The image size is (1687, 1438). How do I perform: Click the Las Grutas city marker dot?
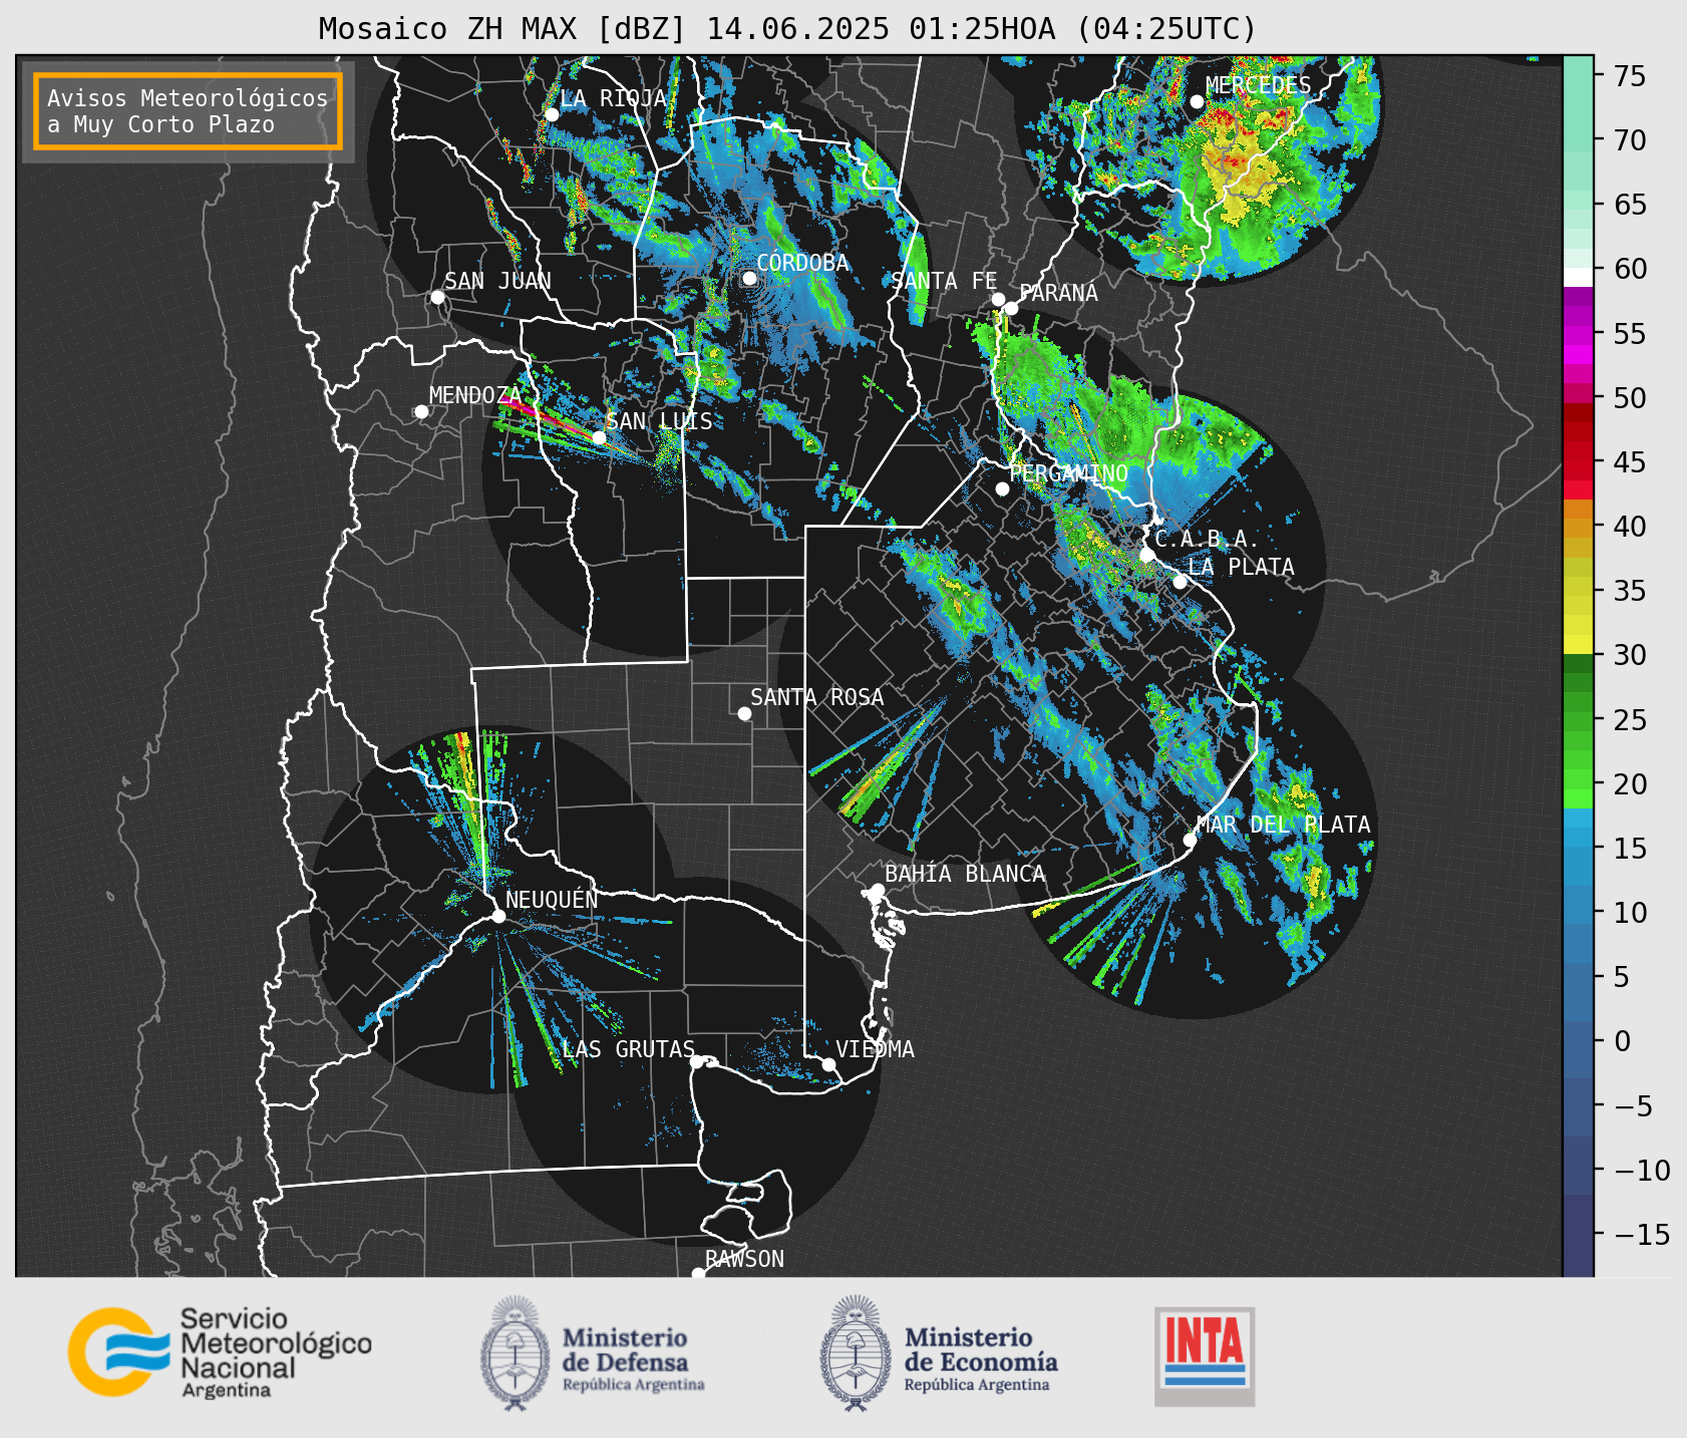click(697, 1062)
